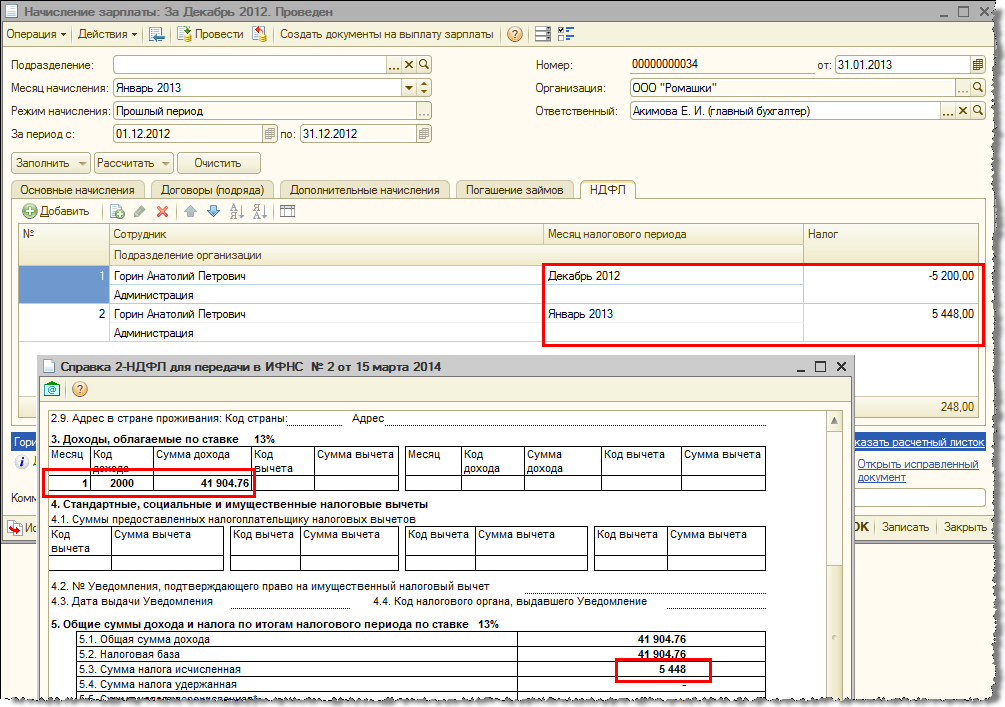
Task: Open the Месяц начисления dropdown arrow
Action: click(x=409, y=88)
